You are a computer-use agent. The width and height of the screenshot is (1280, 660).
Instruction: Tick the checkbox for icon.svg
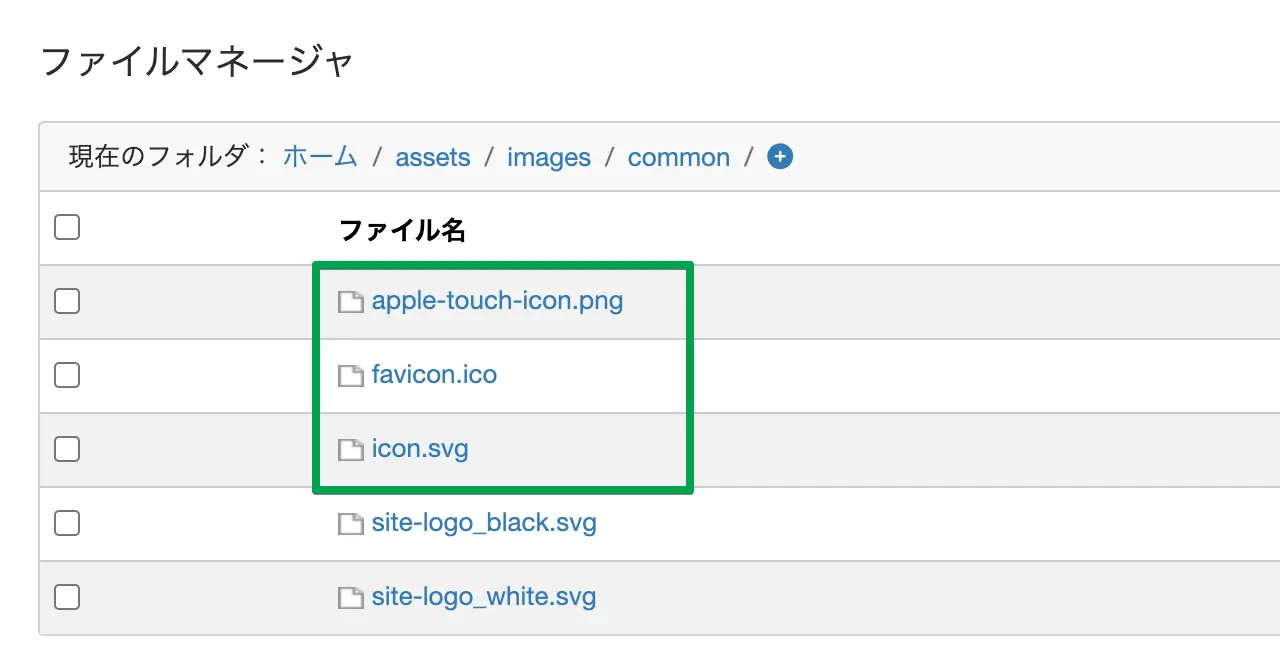(67, 449)
